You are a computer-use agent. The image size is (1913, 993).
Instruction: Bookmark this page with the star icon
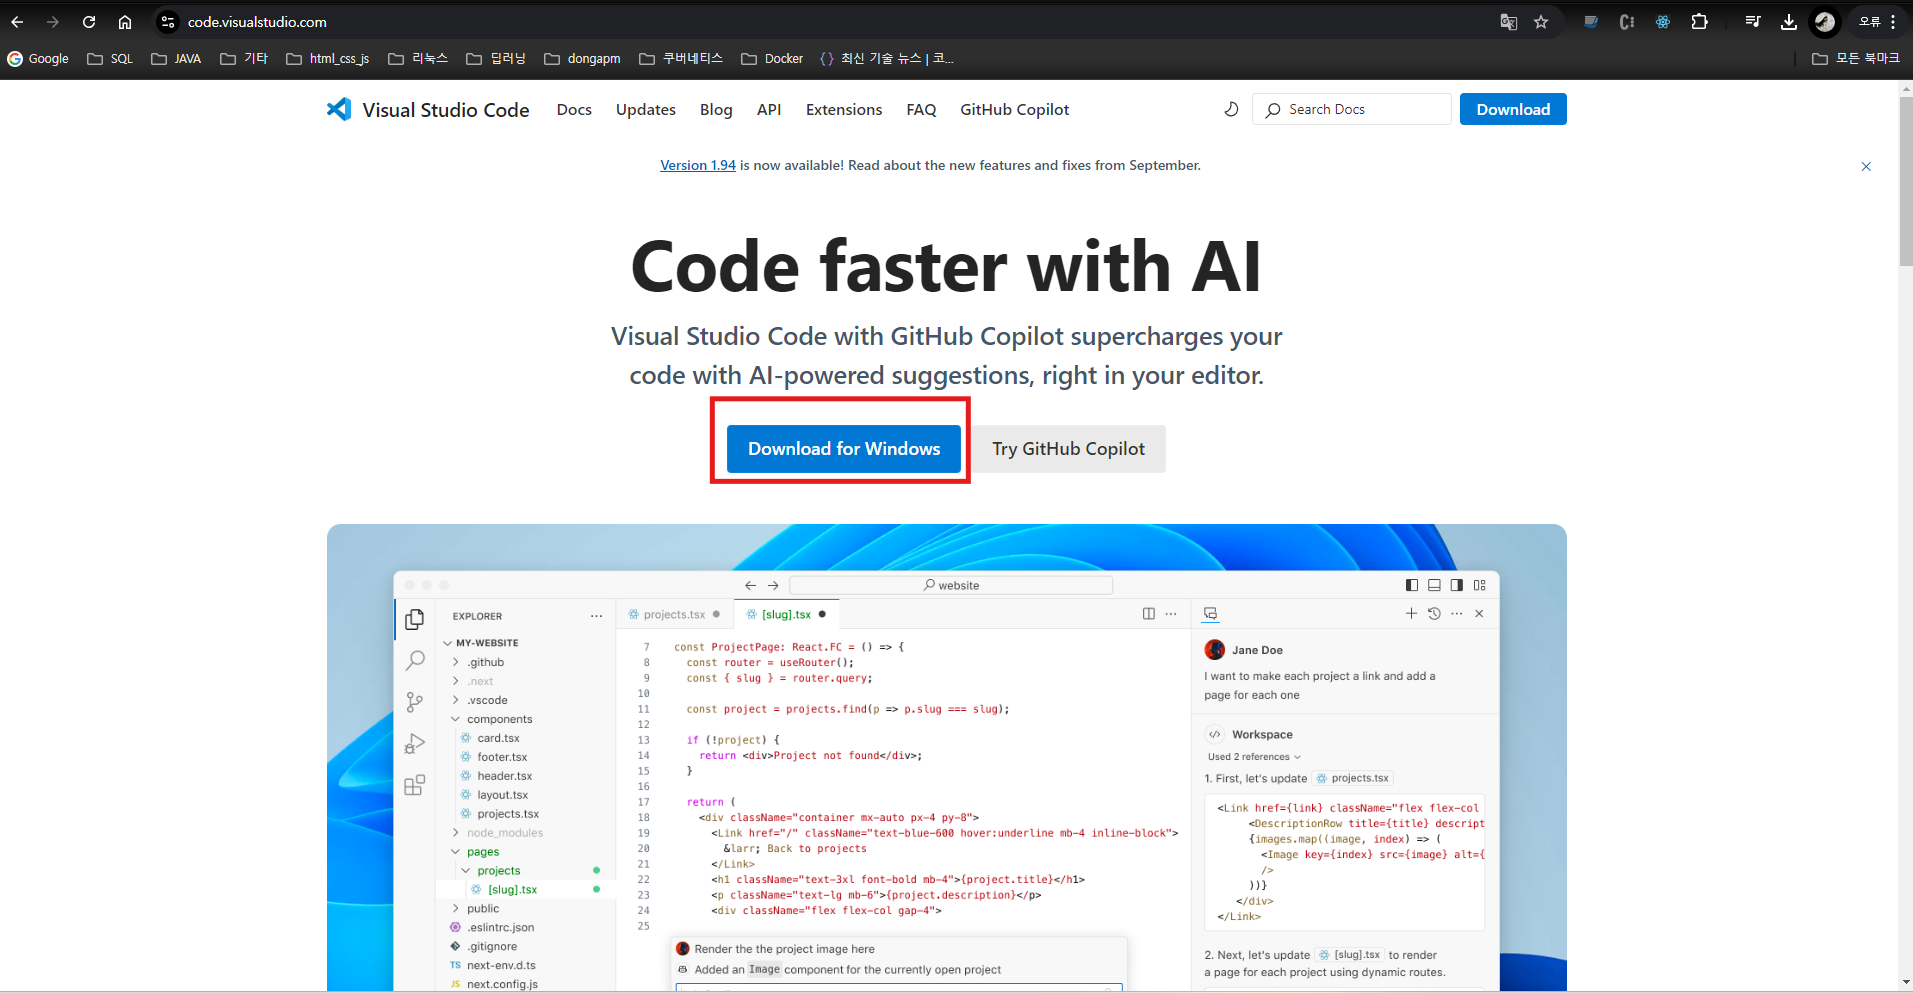[x=1541, y=22]
